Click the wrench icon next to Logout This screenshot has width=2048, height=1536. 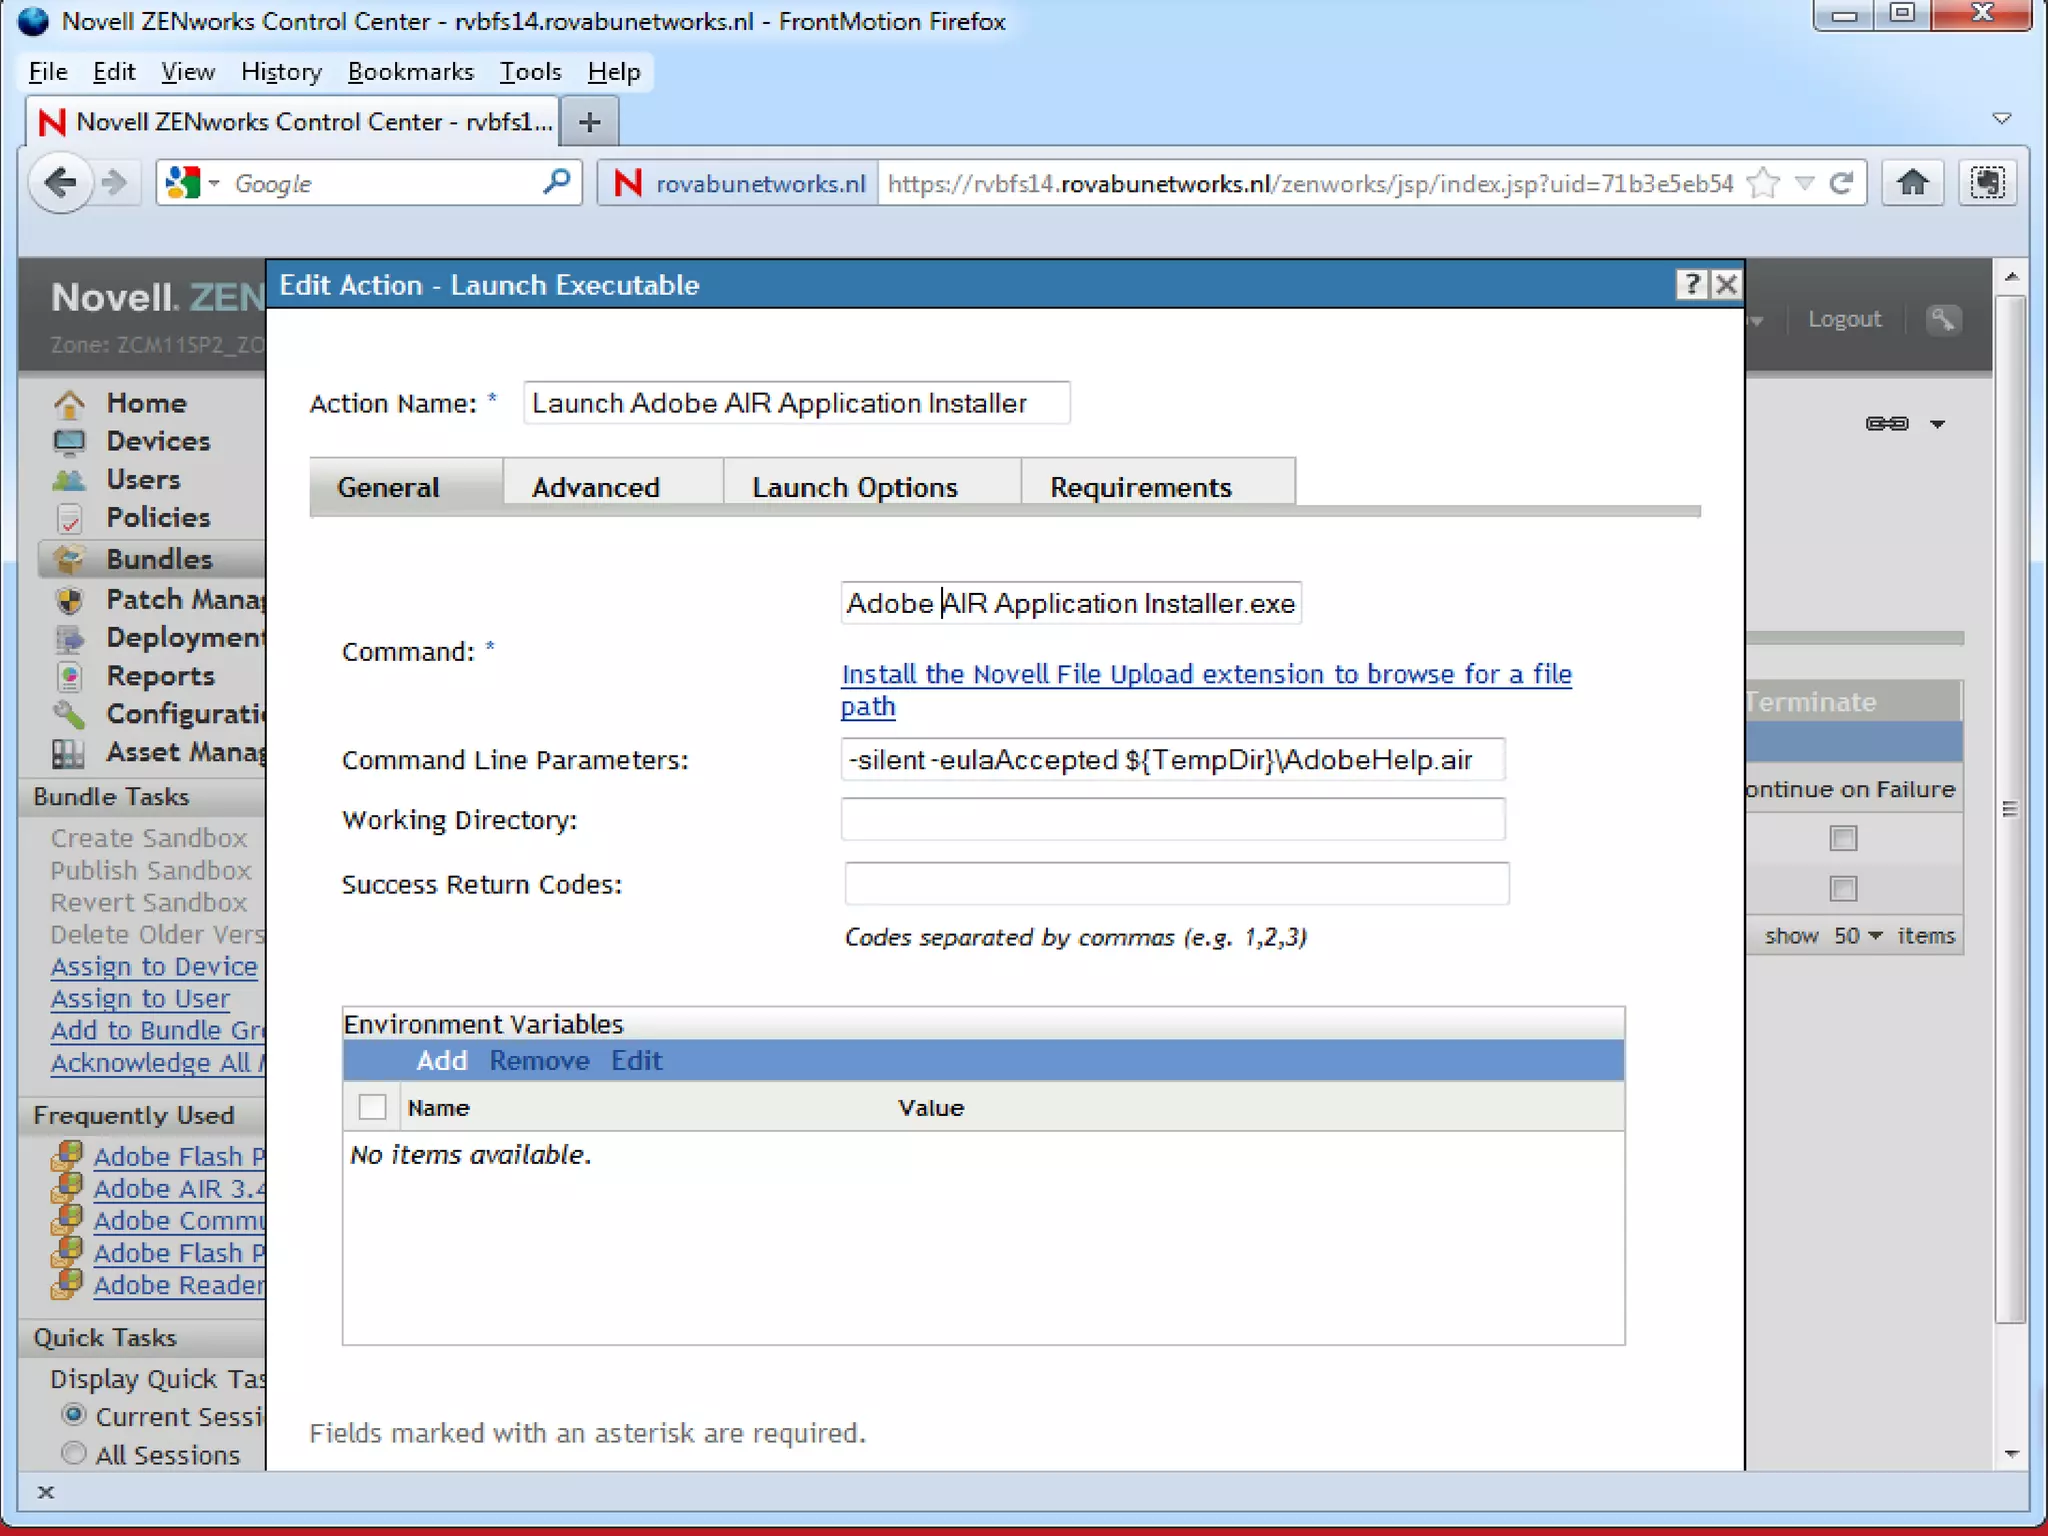[x=1942, y=319]
